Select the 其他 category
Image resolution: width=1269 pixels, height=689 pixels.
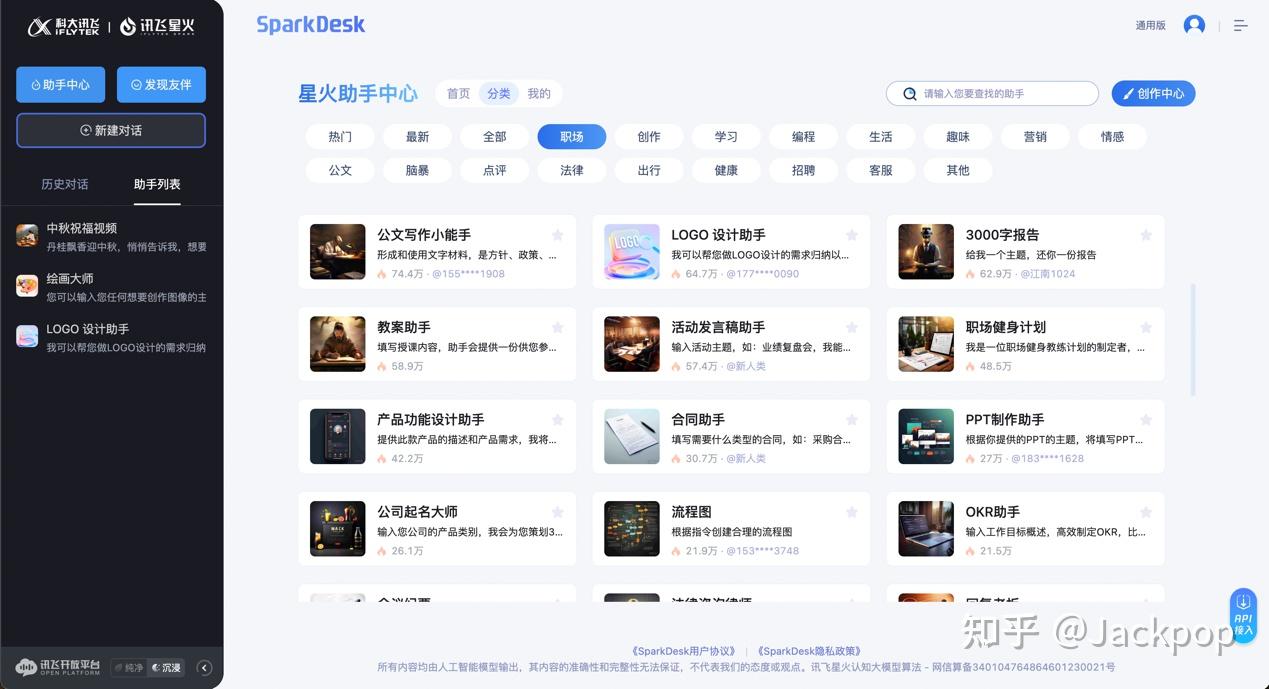[x=958, y=170]
